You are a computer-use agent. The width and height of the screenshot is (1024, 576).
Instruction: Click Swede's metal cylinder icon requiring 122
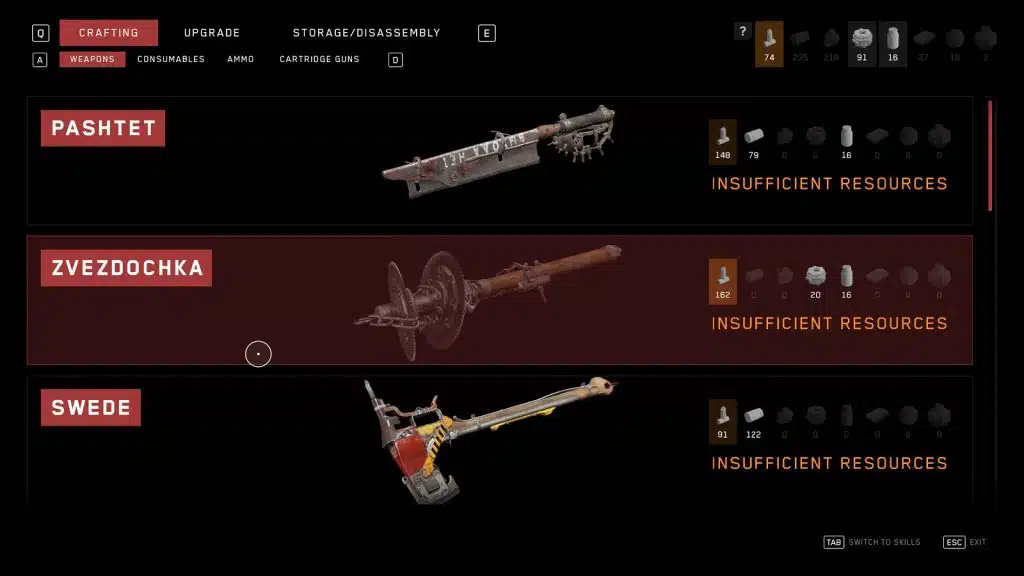754,421
